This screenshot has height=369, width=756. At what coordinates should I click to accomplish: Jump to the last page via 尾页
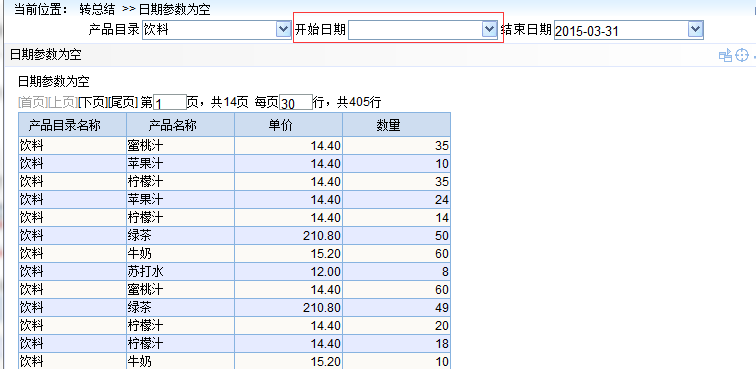tap(123, 102)
